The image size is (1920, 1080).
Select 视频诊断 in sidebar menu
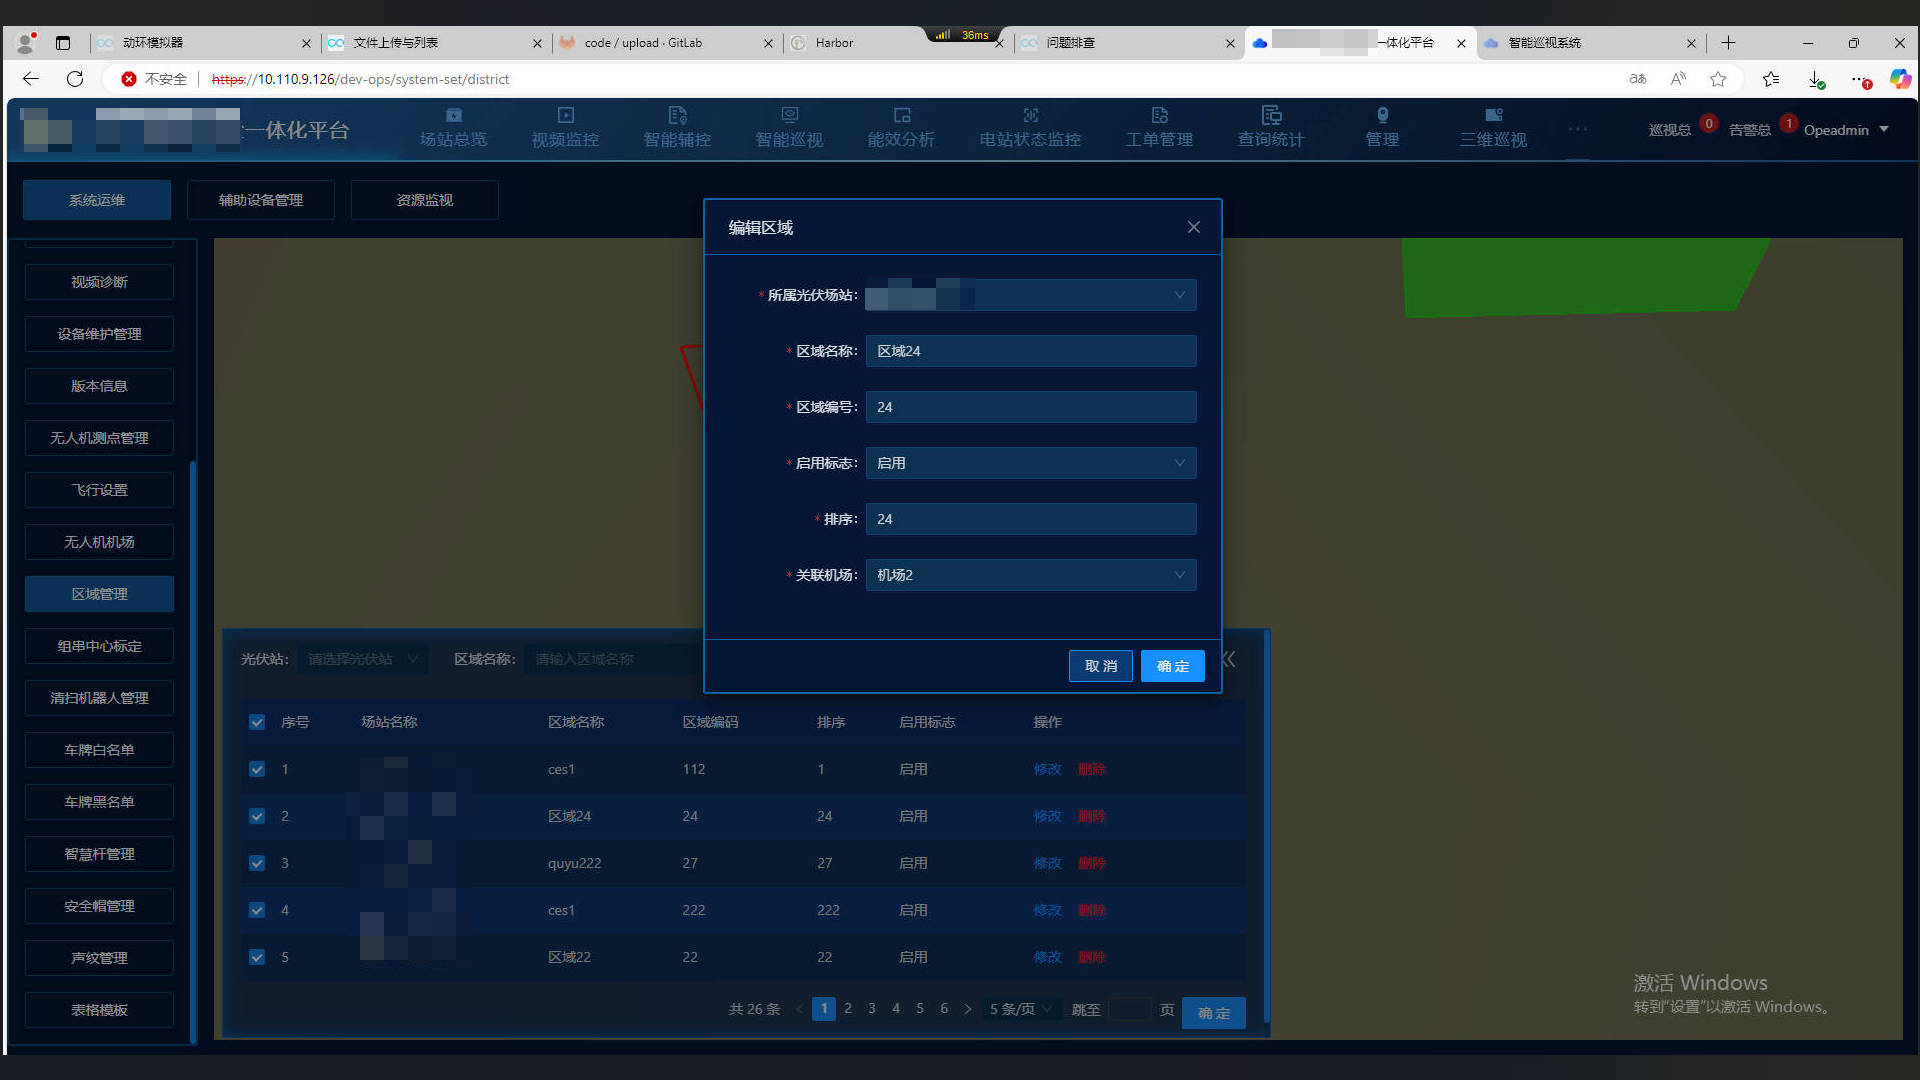99,282
